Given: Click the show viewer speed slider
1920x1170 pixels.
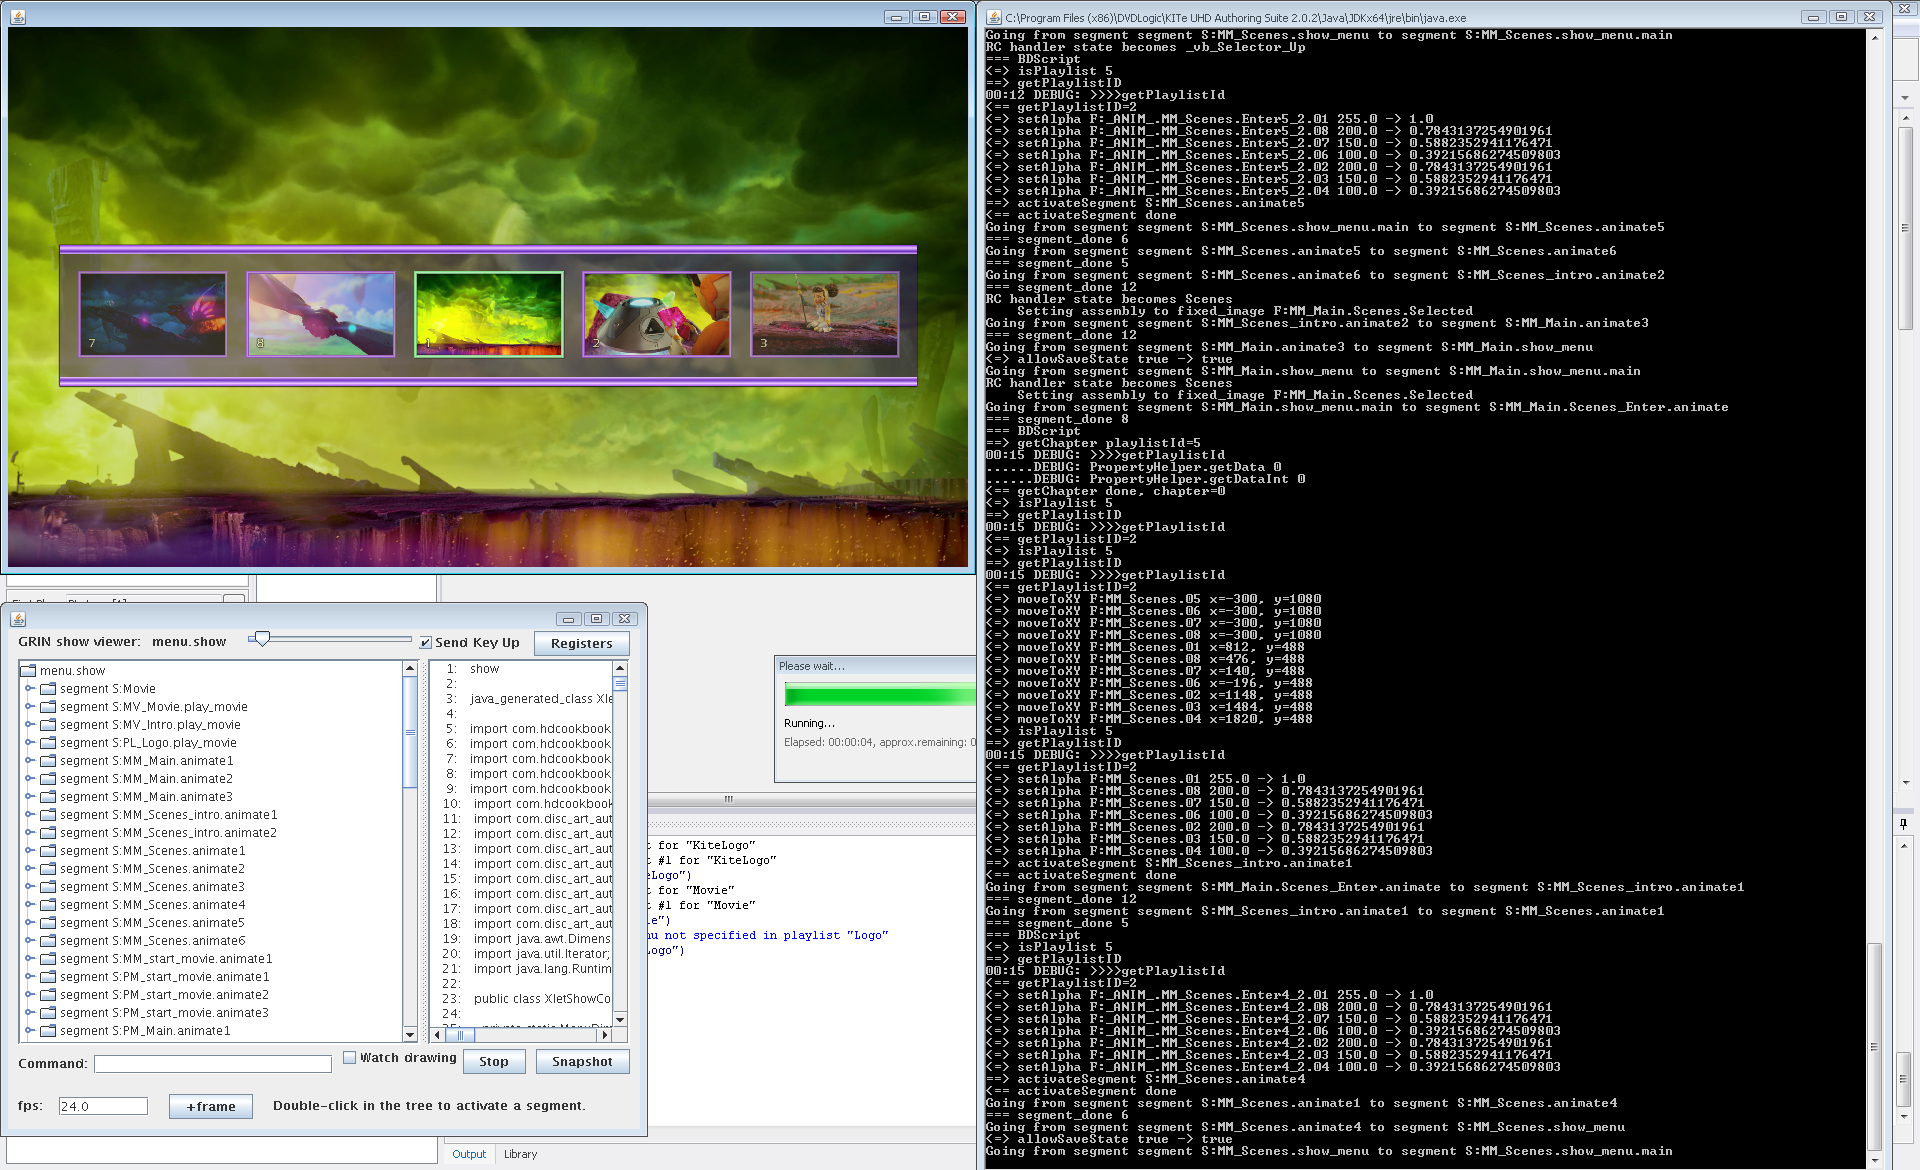Looking at the screenshot, I should tap(262, 639).
